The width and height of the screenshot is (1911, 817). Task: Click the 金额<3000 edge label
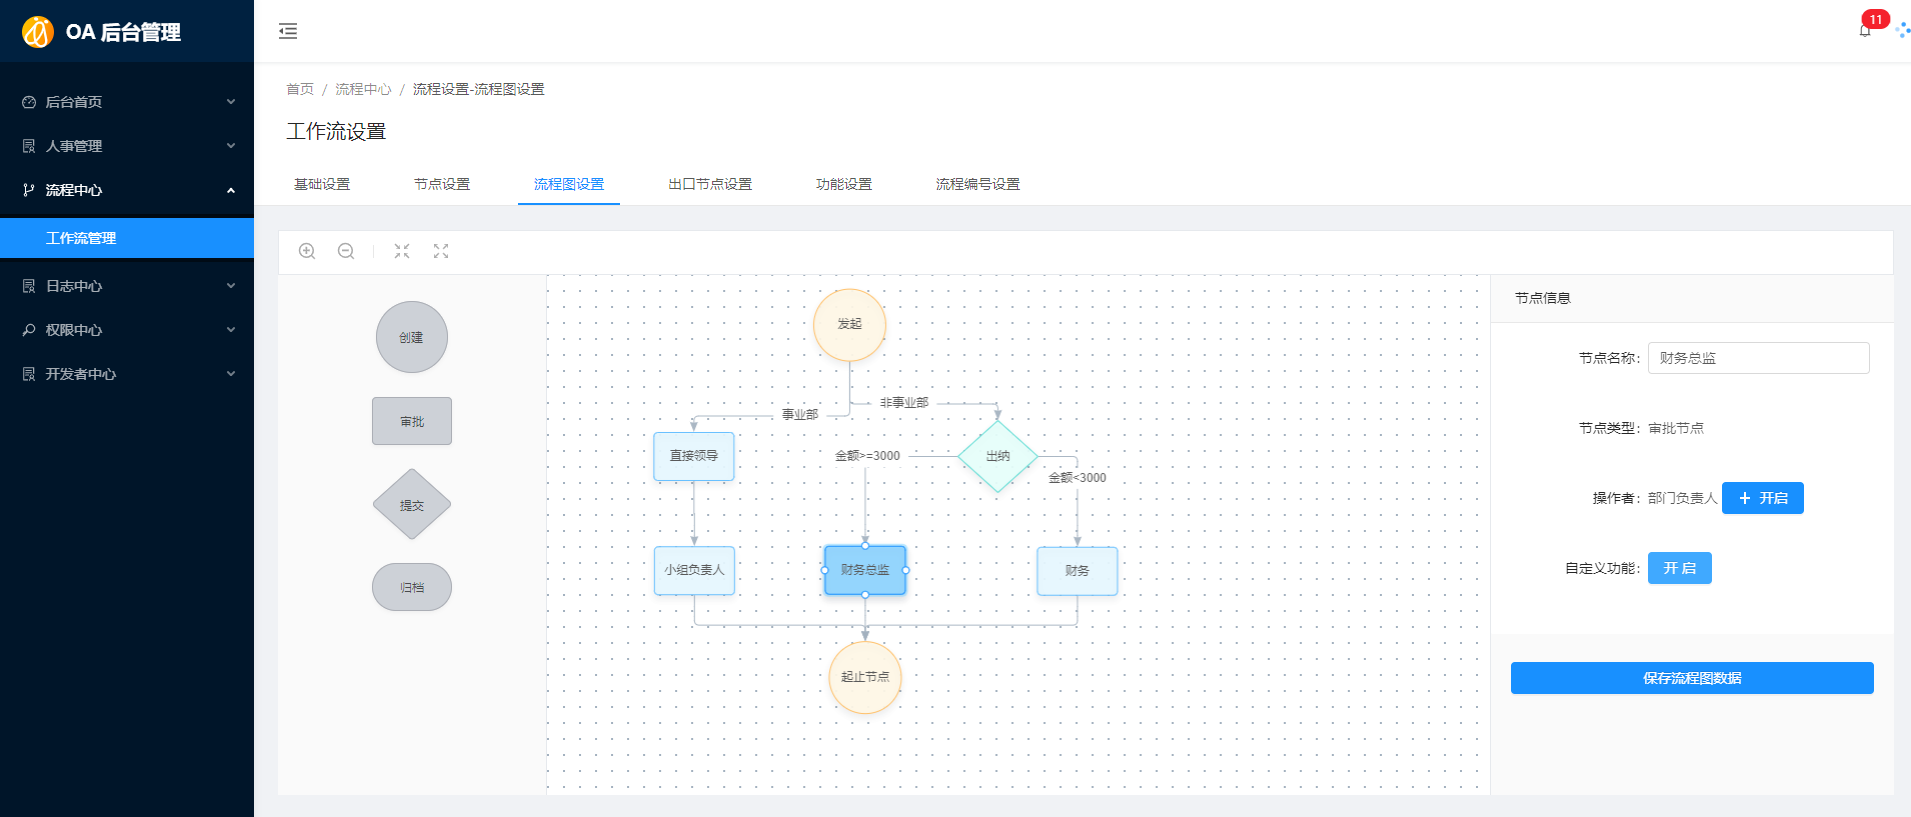pos(1077,478)
